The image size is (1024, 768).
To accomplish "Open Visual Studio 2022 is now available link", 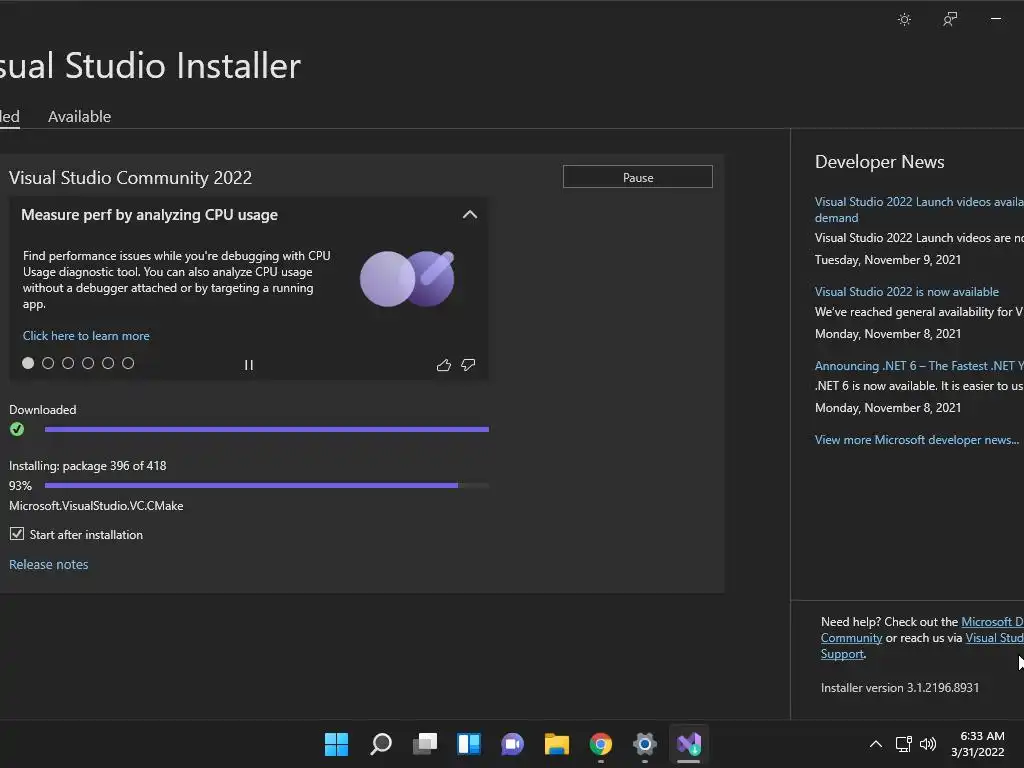I will tap(907, 292).
